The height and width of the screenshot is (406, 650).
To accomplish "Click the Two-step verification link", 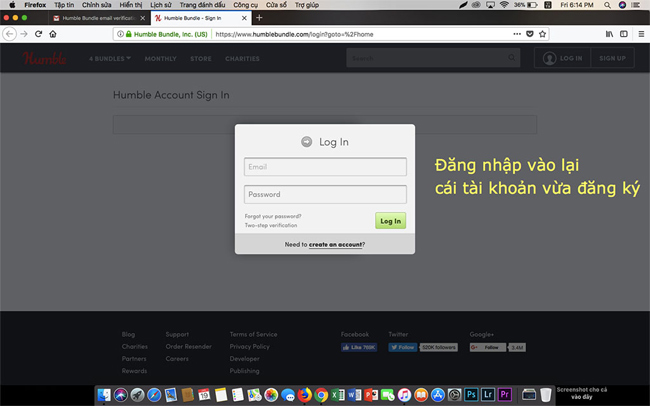I will pyautogui.click(x=270, y=225).
